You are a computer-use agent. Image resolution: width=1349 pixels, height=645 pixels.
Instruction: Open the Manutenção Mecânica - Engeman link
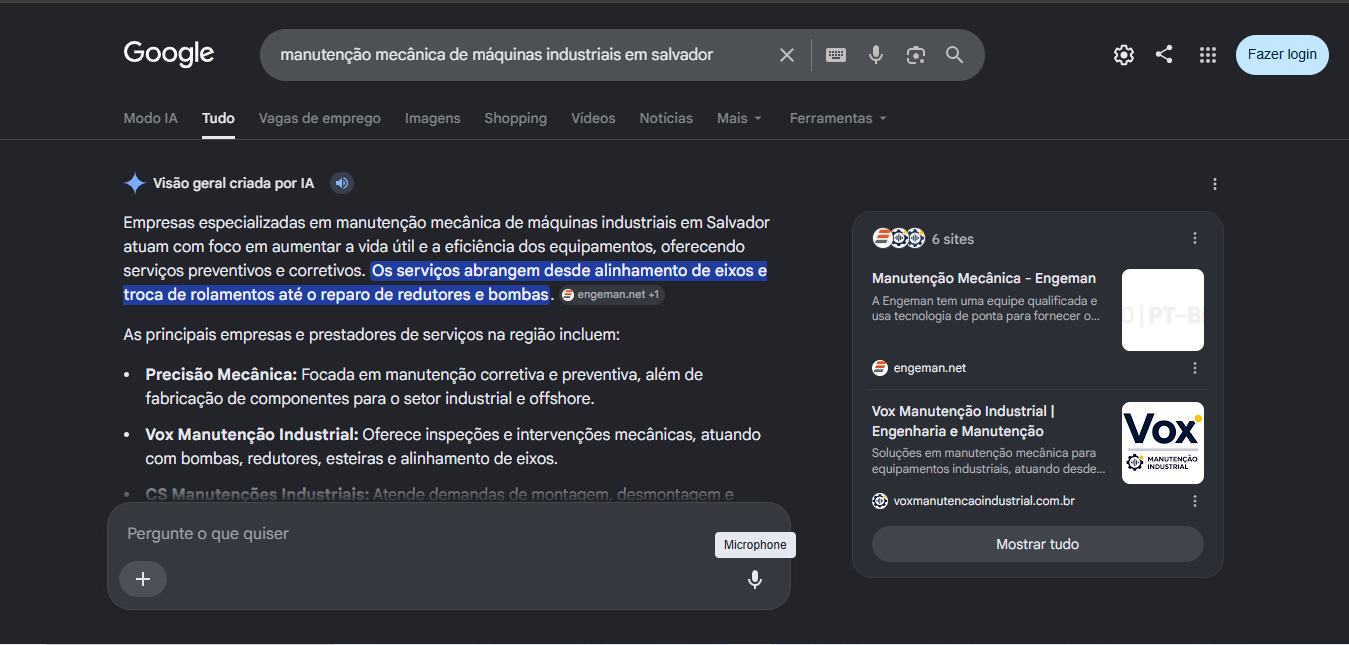984,278
